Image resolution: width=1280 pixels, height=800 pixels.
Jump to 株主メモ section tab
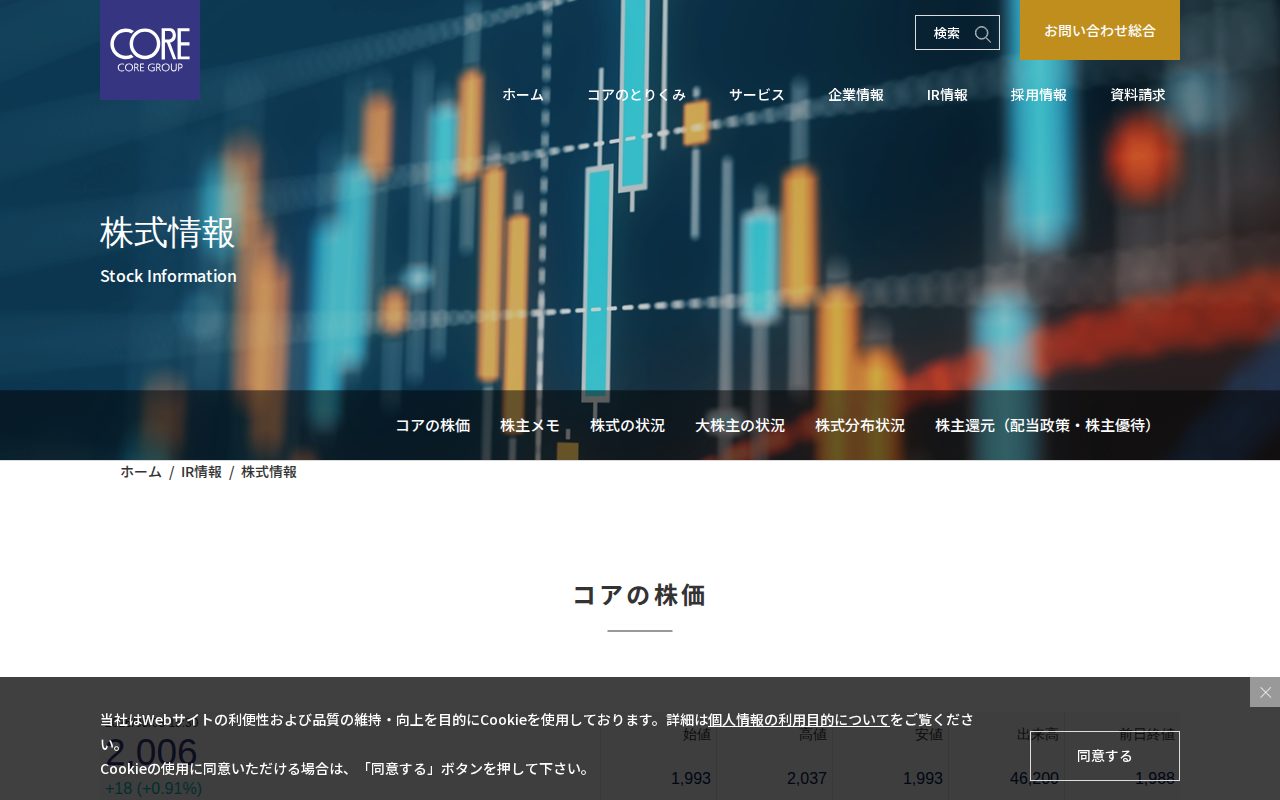[x=530, y=425]
